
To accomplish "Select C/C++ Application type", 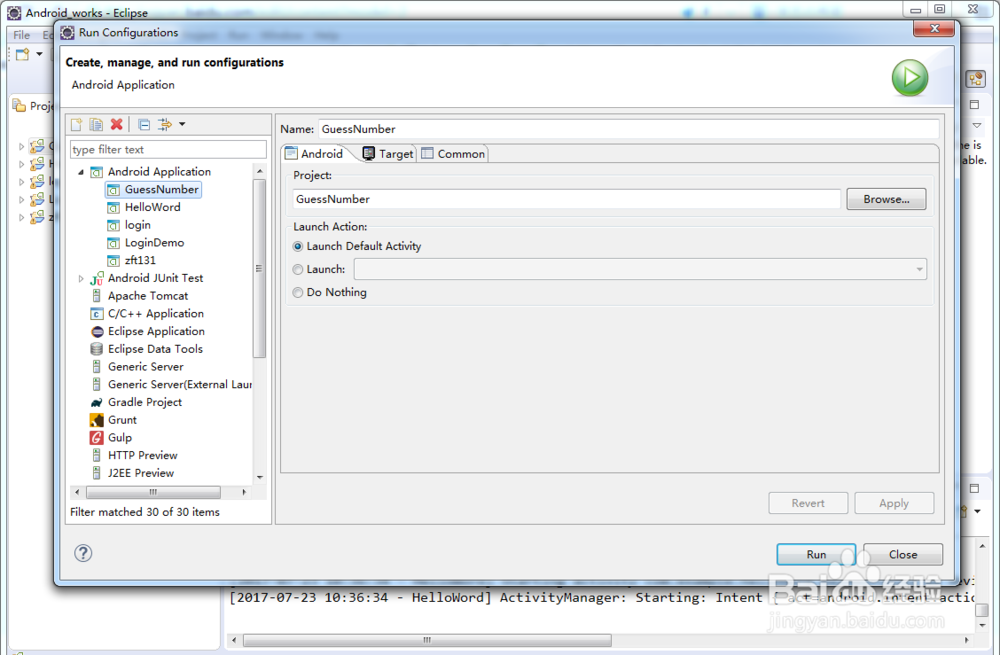I will pyautogui.click(x=147, y=314).
